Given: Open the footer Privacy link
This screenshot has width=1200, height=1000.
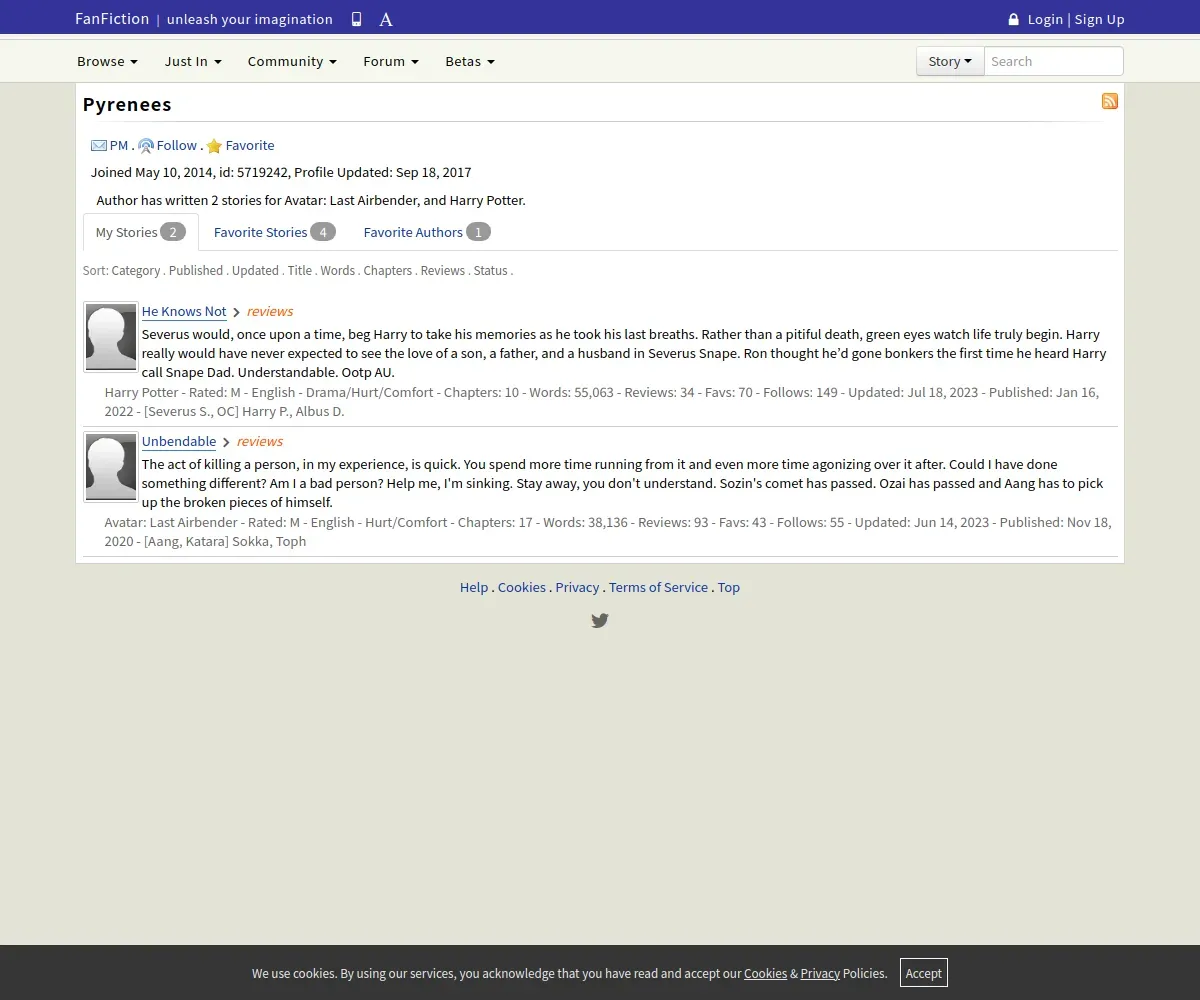Looking at the screenshot, I should coord(577,587).
